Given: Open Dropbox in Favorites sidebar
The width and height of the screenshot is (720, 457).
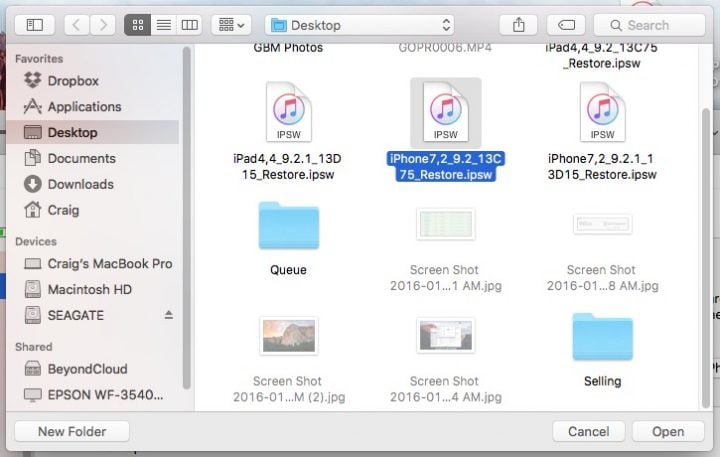Looking at the screenshot, I should 92,81.
